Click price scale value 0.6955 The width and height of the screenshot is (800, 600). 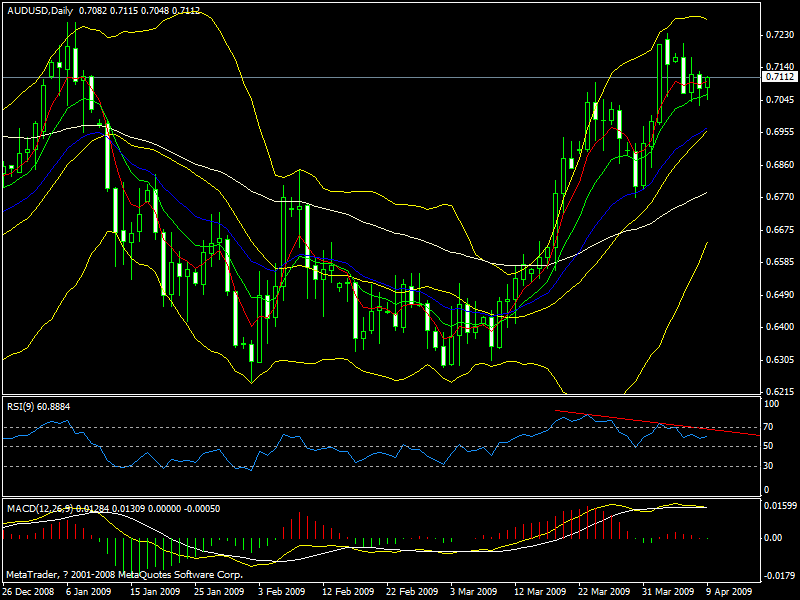780,132
